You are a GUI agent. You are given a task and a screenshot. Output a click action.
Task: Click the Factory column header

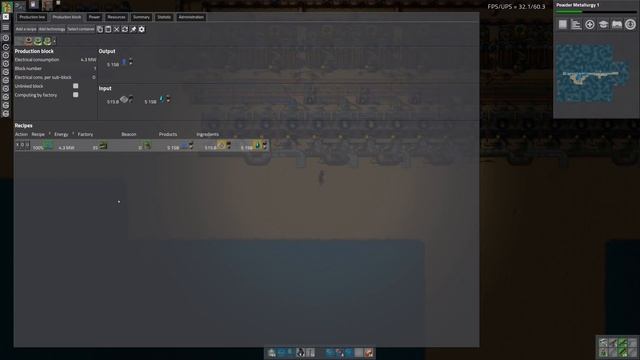coord(85,134)
